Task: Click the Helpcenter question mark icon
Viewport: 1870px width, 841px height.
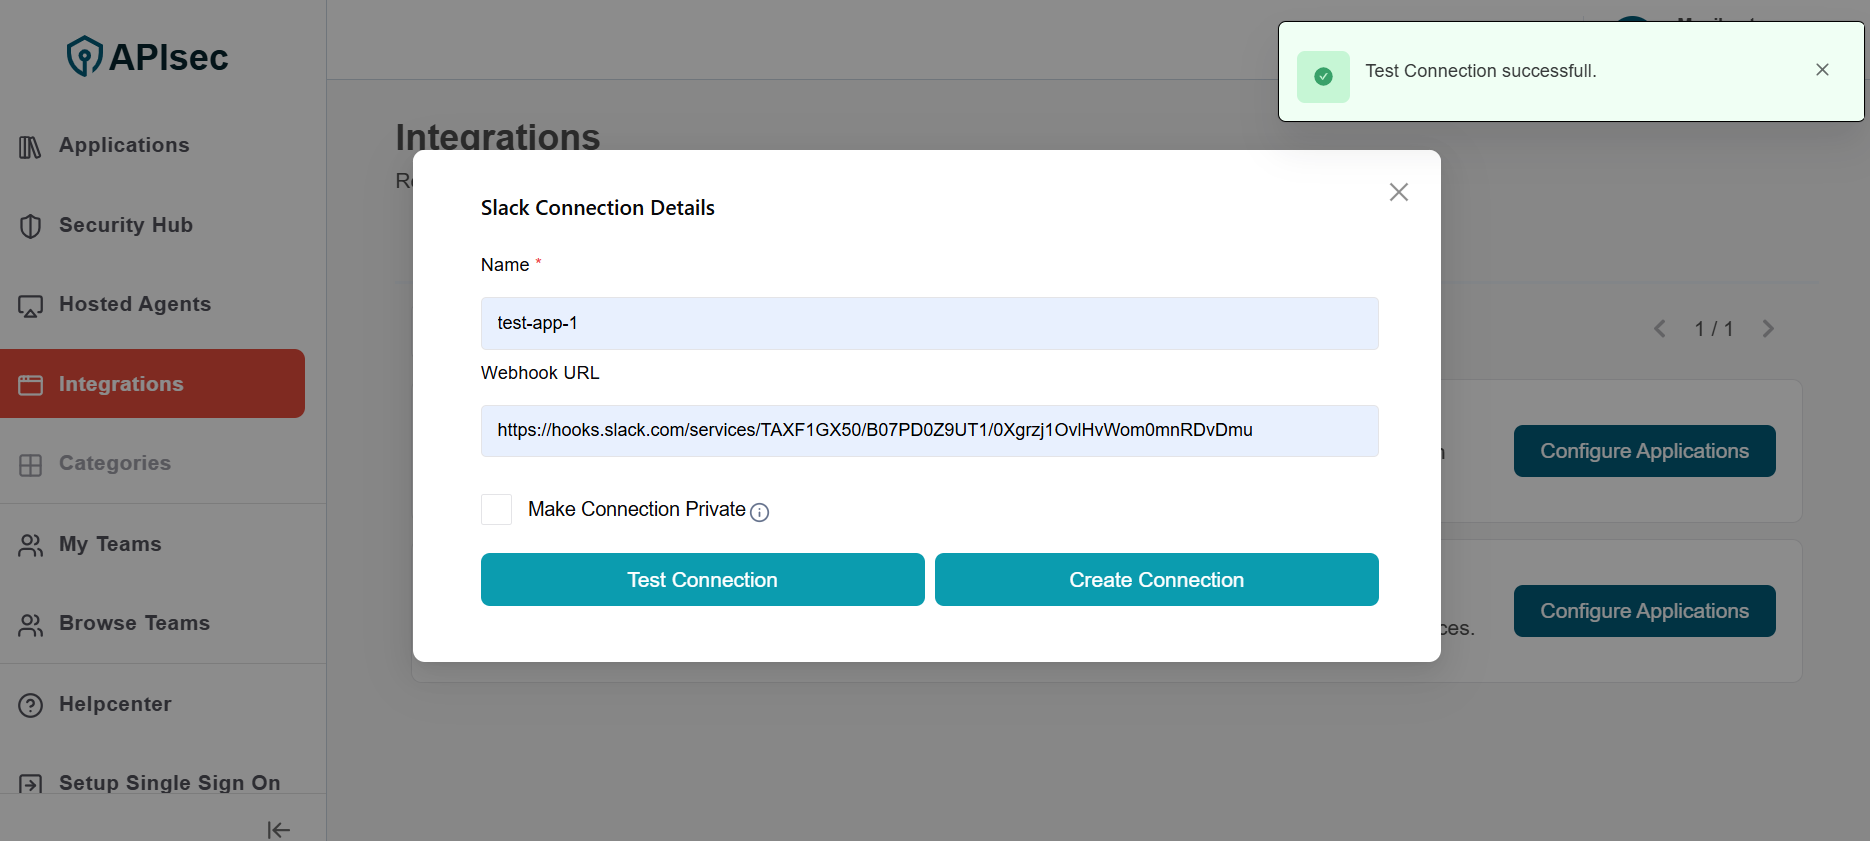Action: [x=30, y=705]
